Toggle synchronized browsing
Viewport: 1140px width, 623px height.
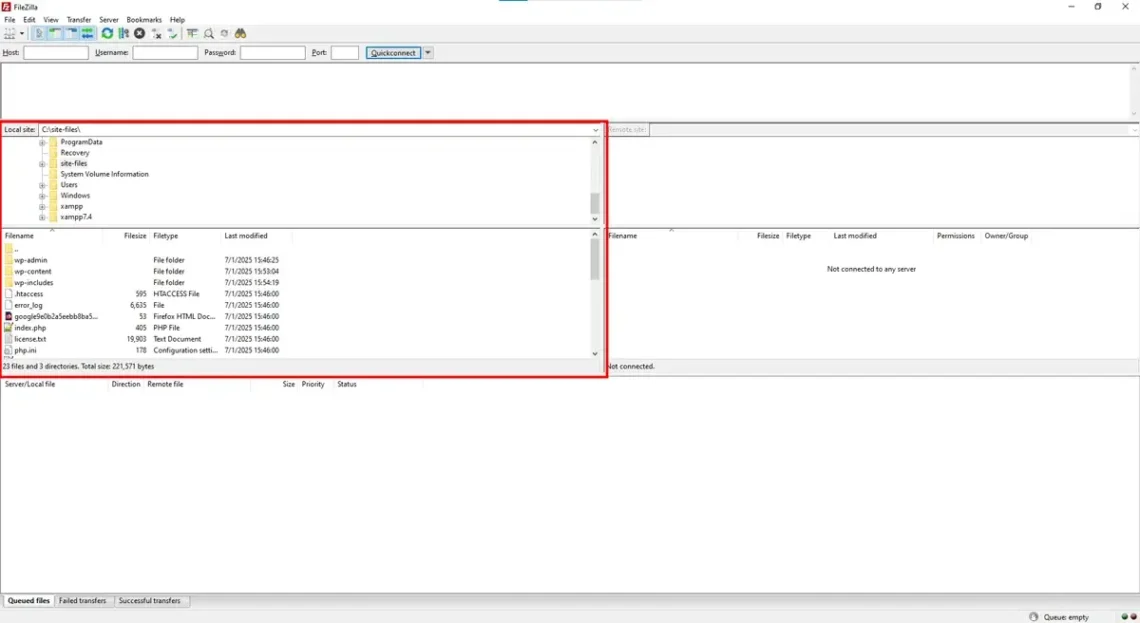(x=224, y=33)
